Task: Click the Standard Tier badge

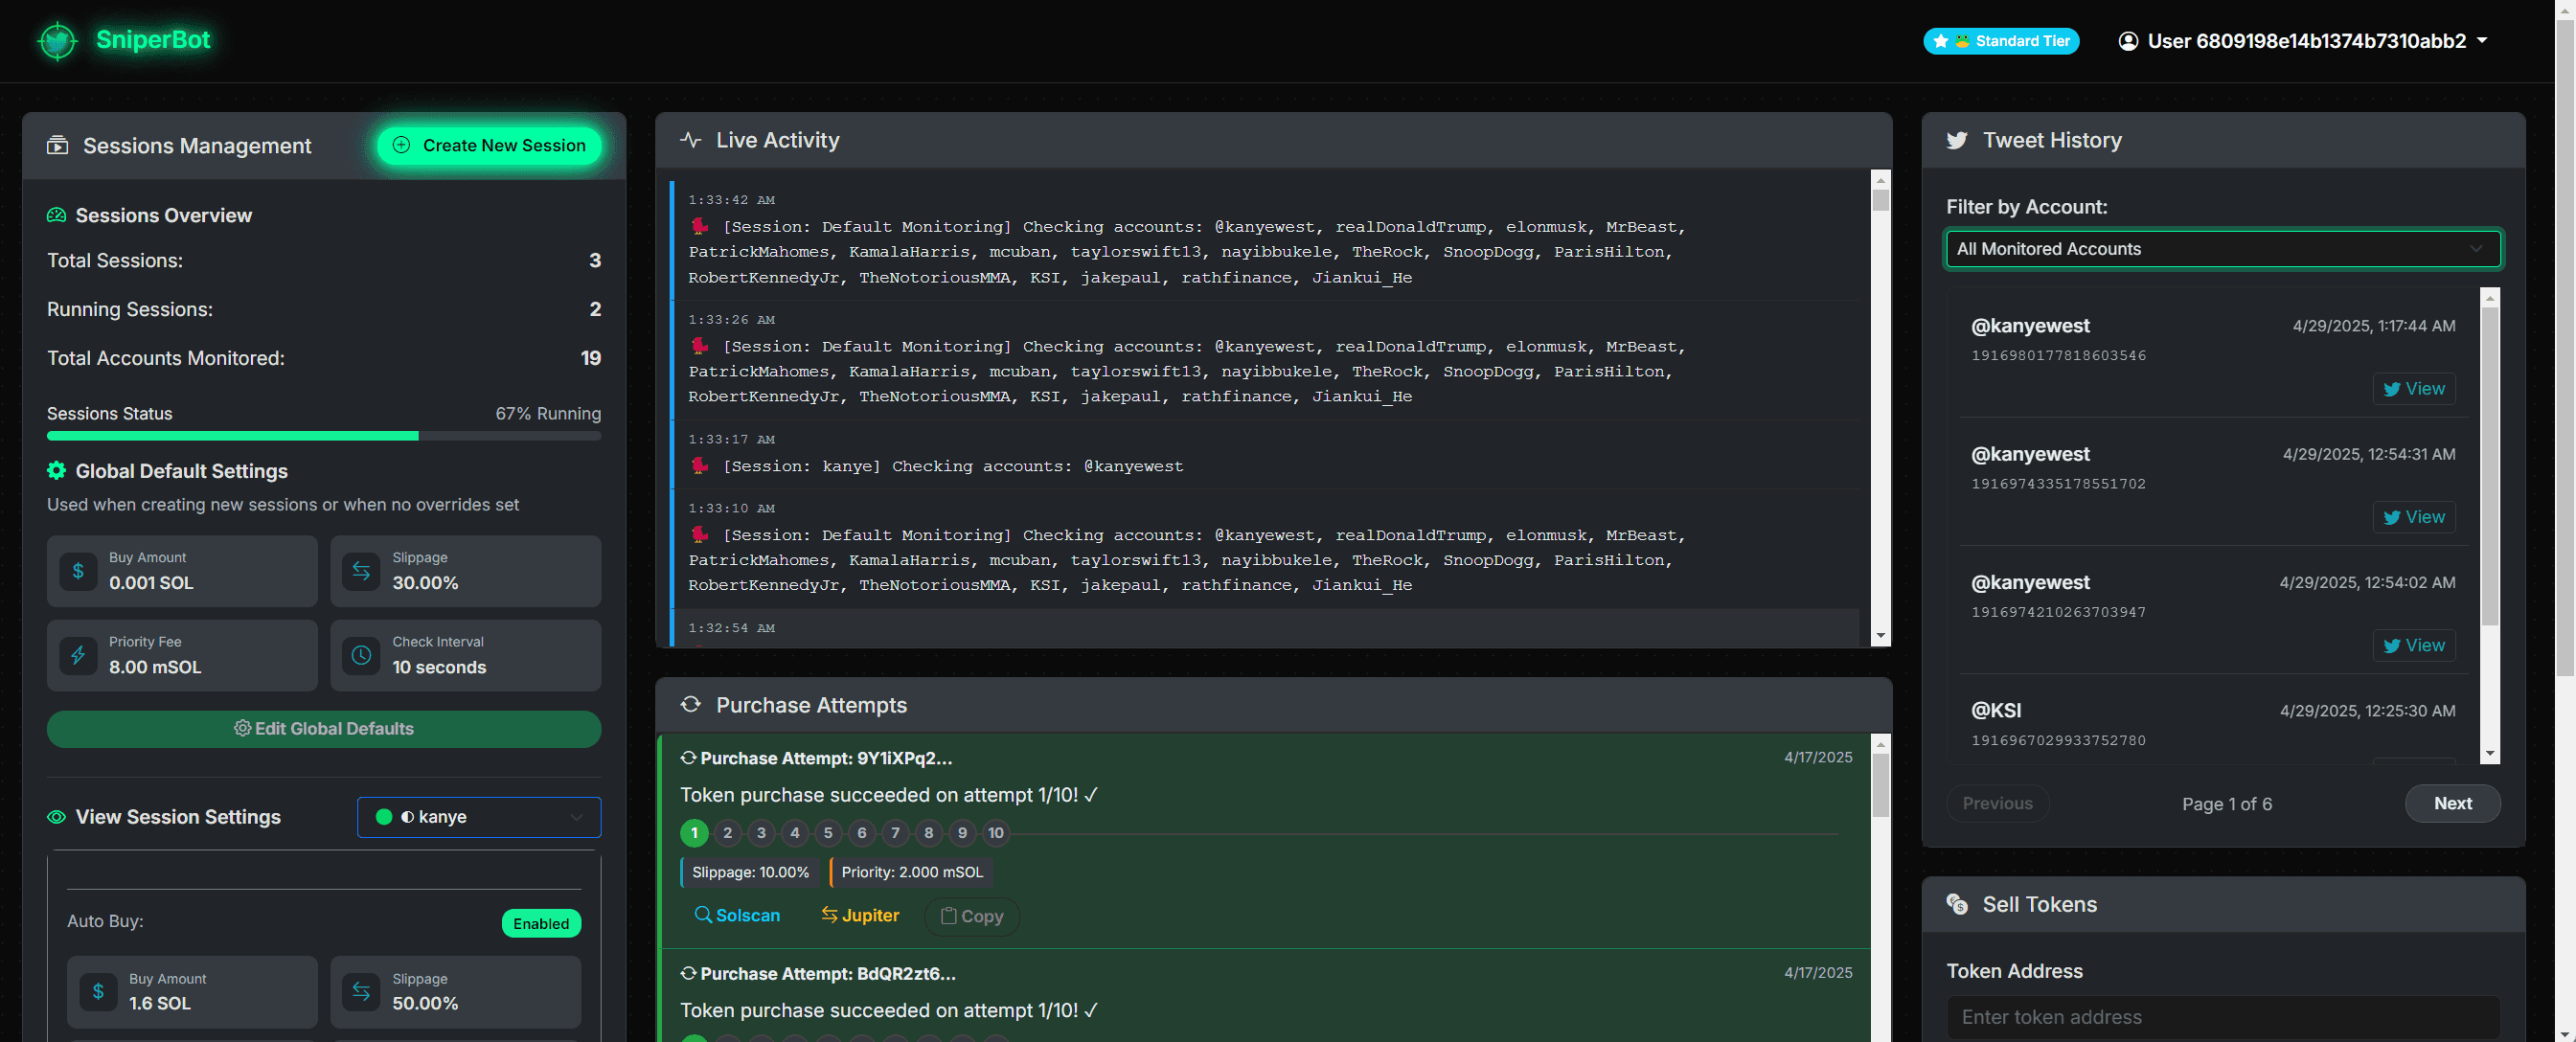Action: click(2000, 41)
